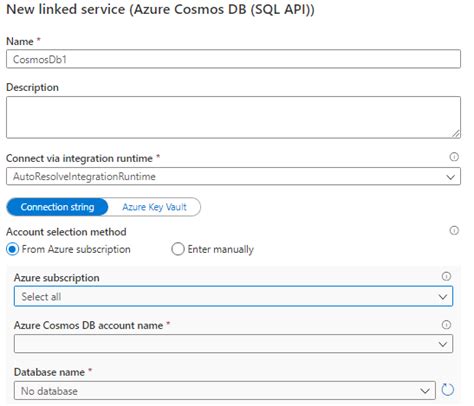Click the chevron of the AutoResolveIntegrationRuntime combo box
Viewport: 474px width, 406px height.
click(450, 177)
